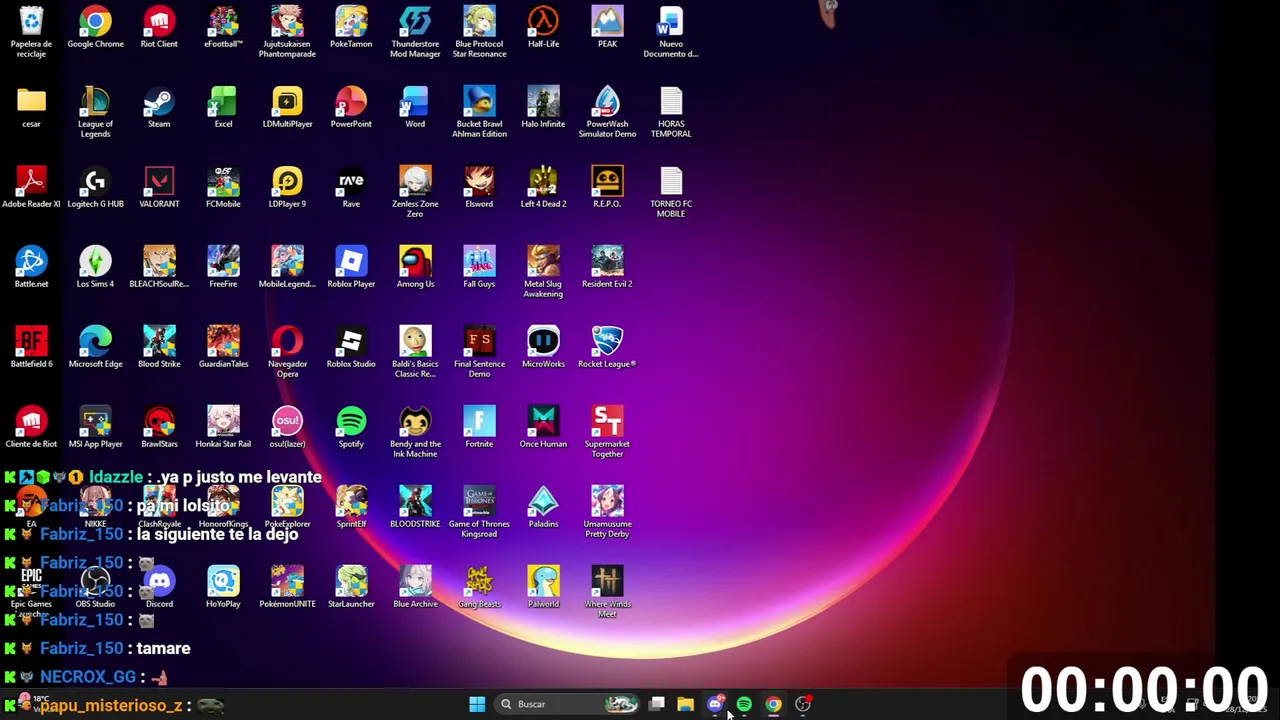Open the Palworld desktop shortcut

543,588
